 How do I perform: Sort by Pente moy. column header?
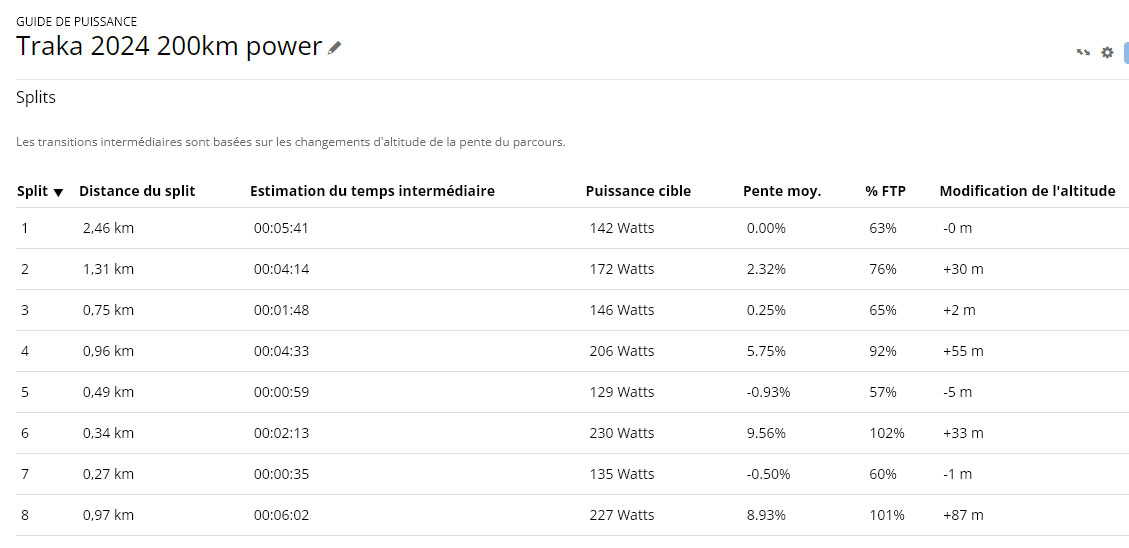782,192
